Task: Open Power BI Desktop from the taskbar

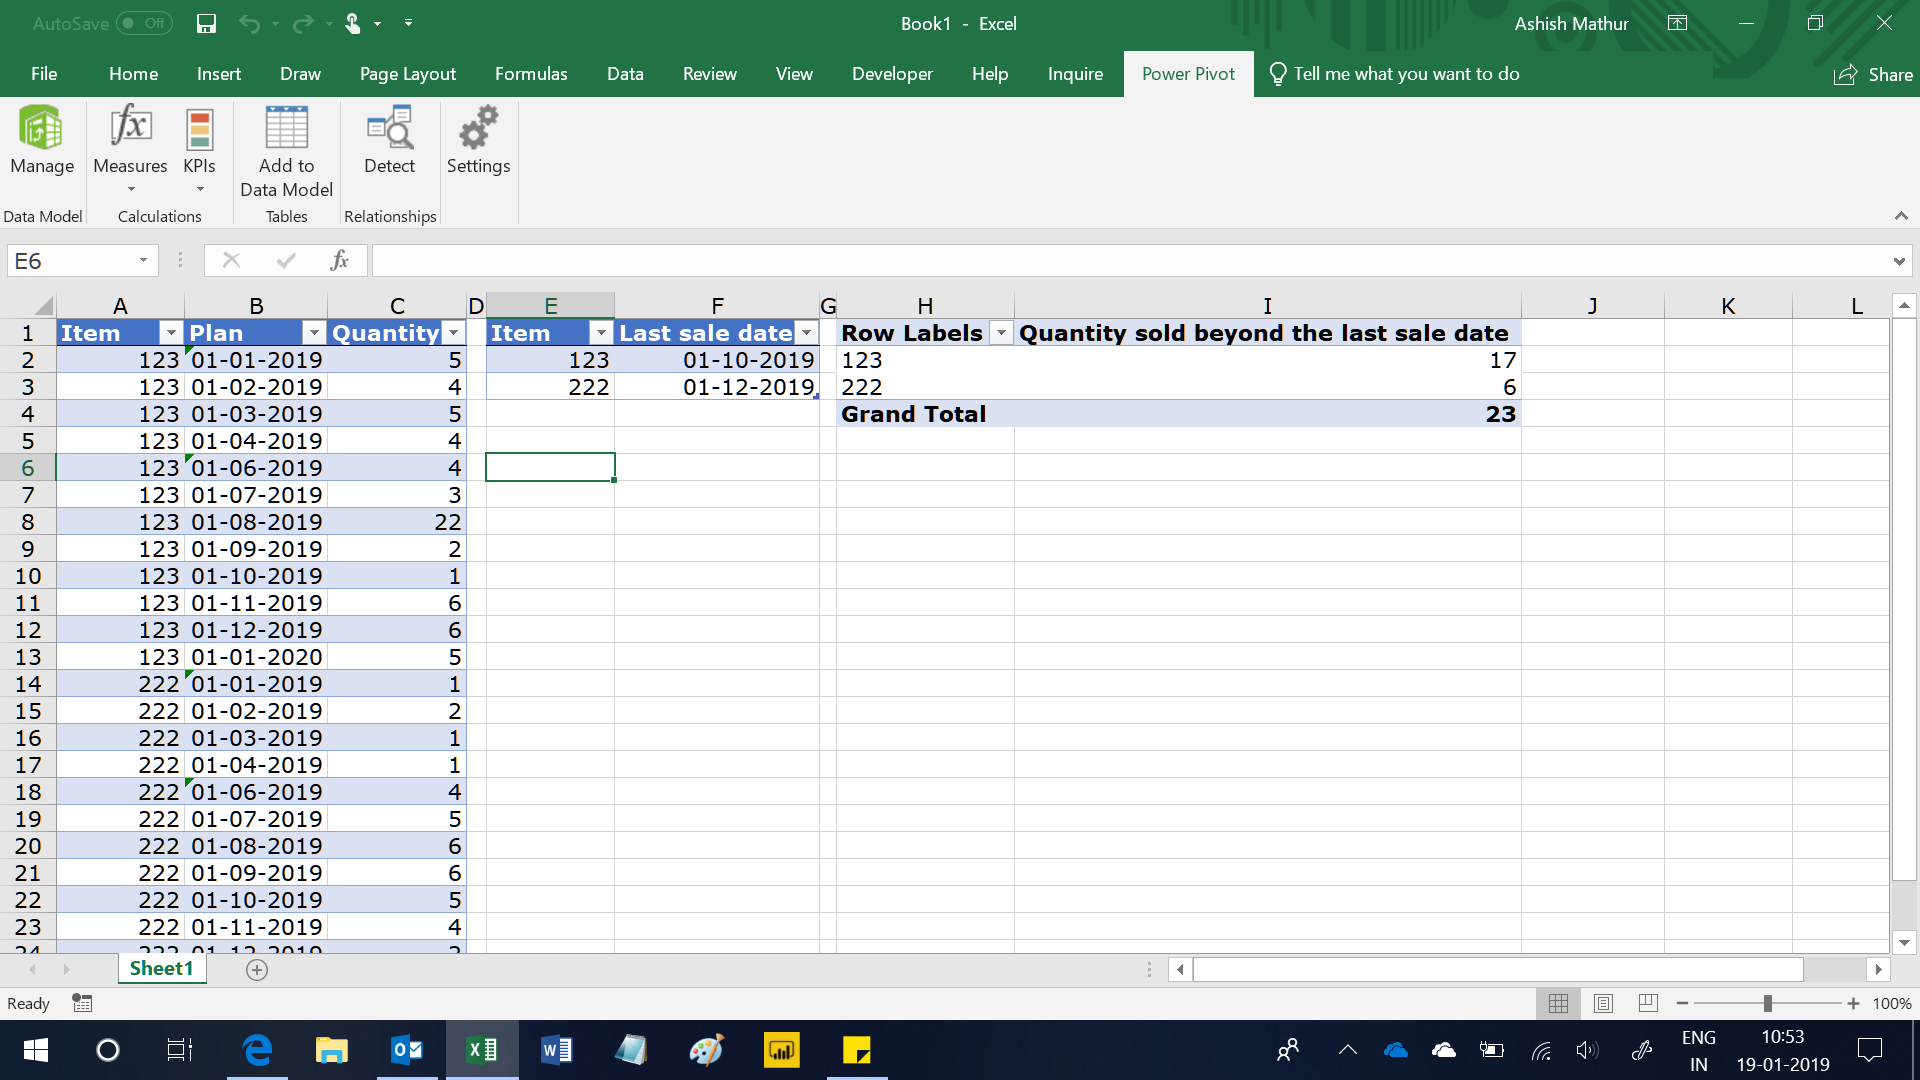Action: click(781, 1050)
